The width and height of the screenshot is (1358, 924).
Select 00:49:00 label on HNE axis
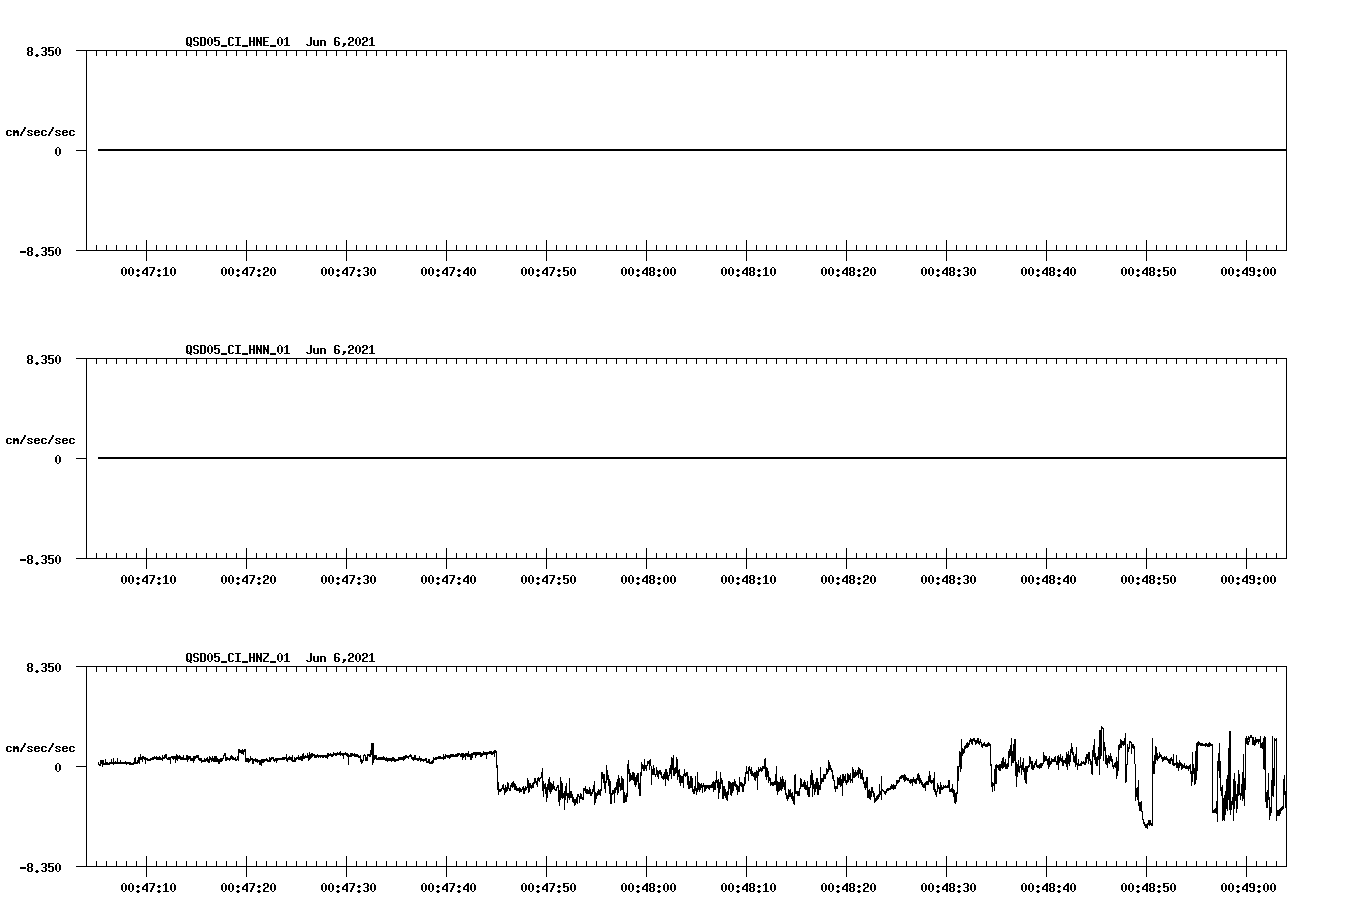pos(1248,272)
